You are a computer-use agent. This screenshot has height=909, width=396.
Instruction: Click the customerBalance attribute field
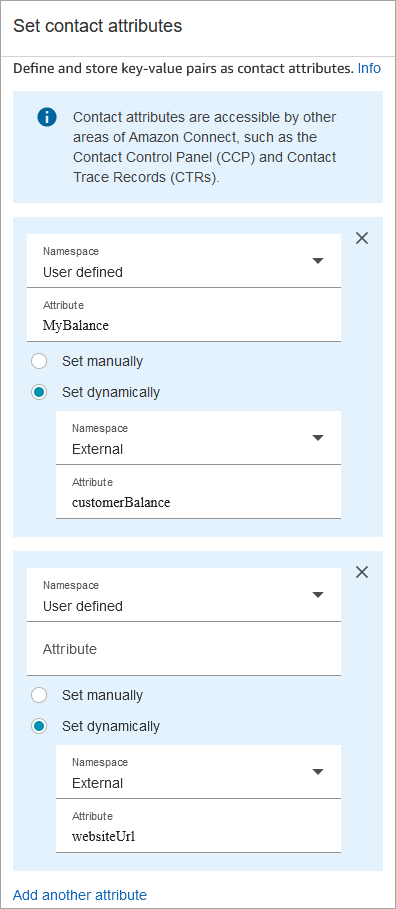click(x=198, y=492)
